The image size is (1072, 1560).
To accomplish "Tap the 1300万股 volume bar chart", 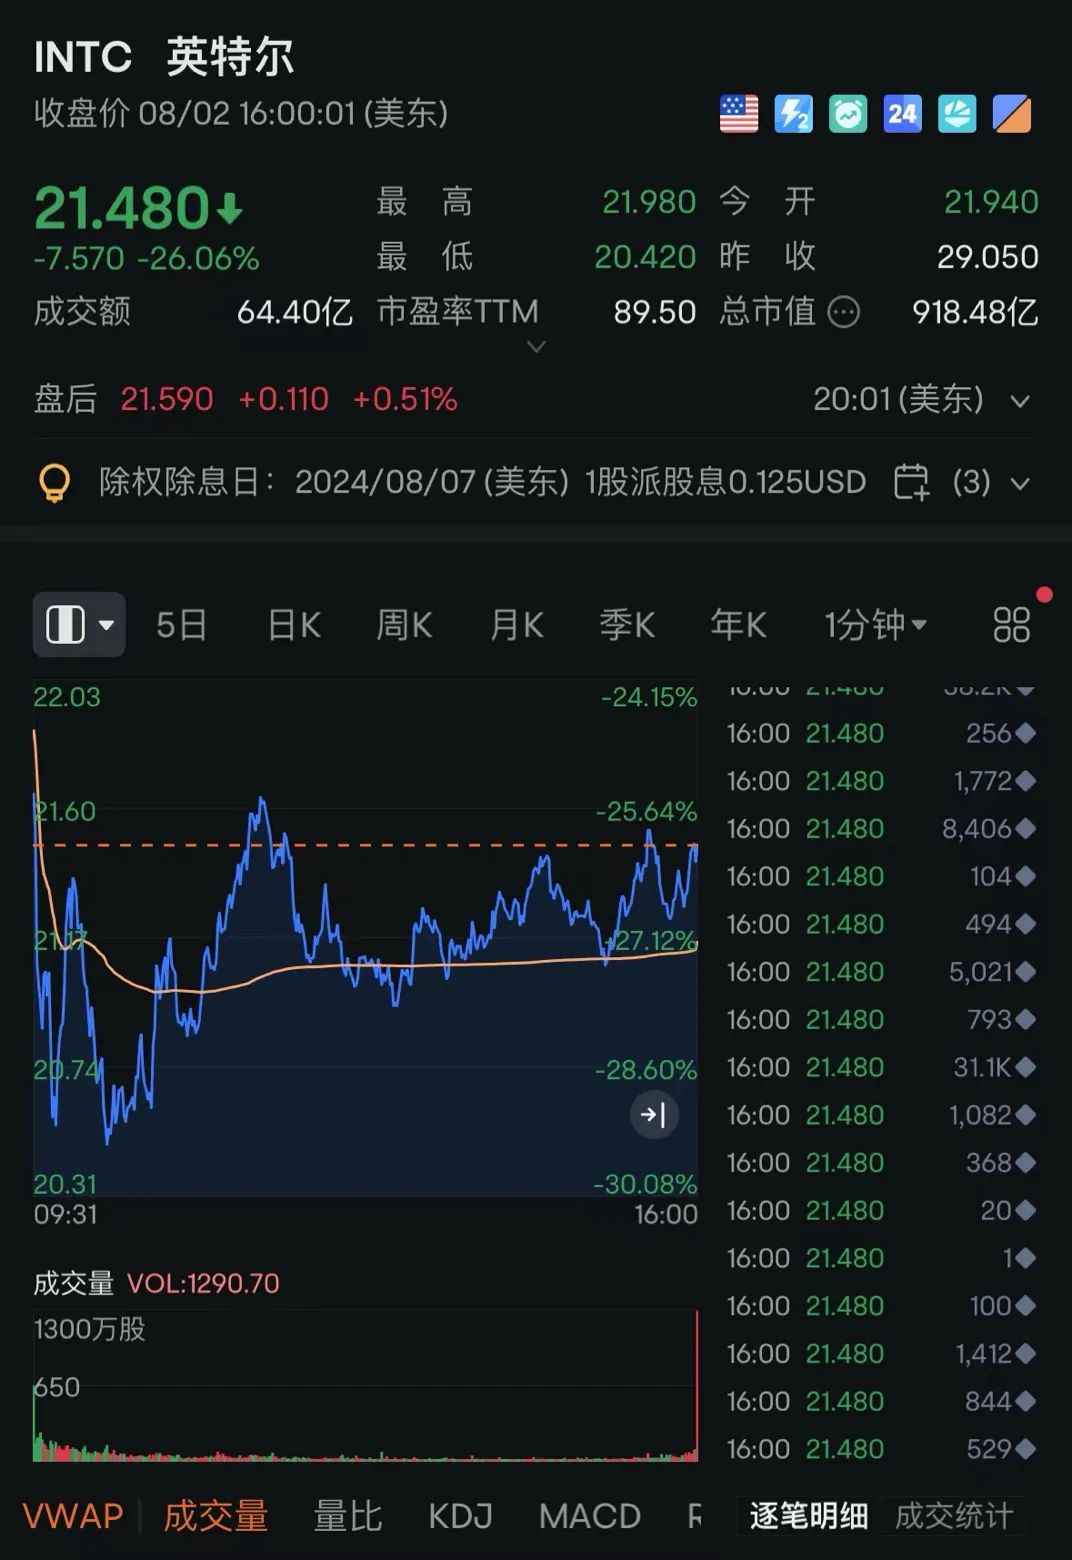I will (365, 1390).
